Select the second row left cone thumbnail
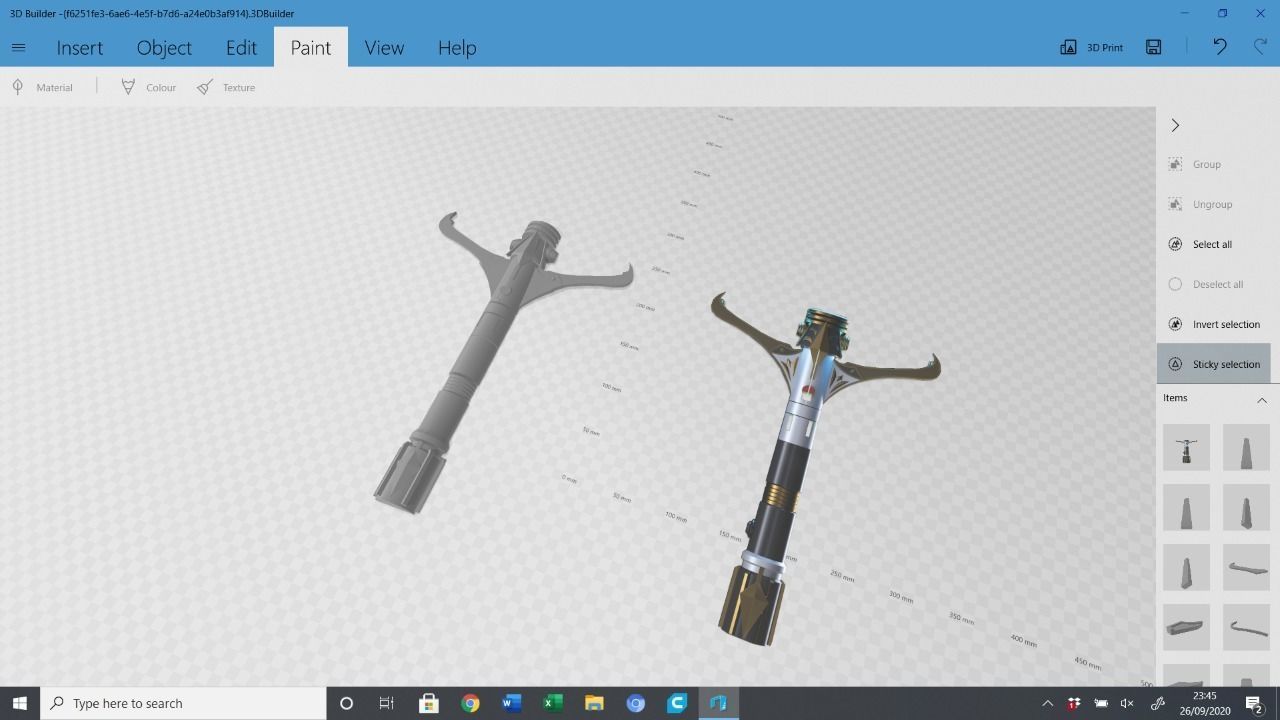The height and width of the screenshot is (720, 1280). (x=1186, y=507)
